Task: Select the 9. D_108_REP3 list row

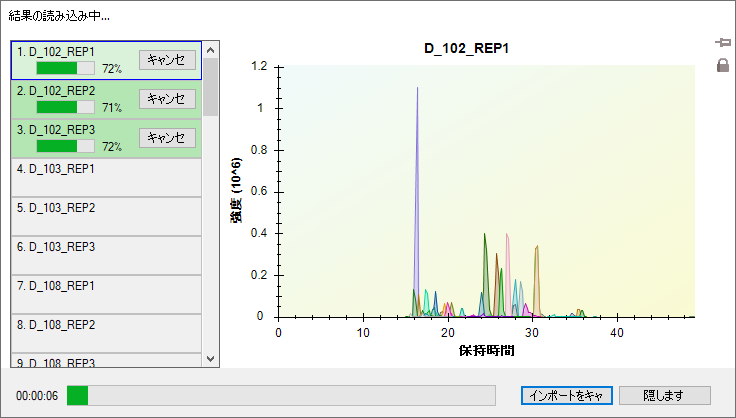Action: coord(107,360)
